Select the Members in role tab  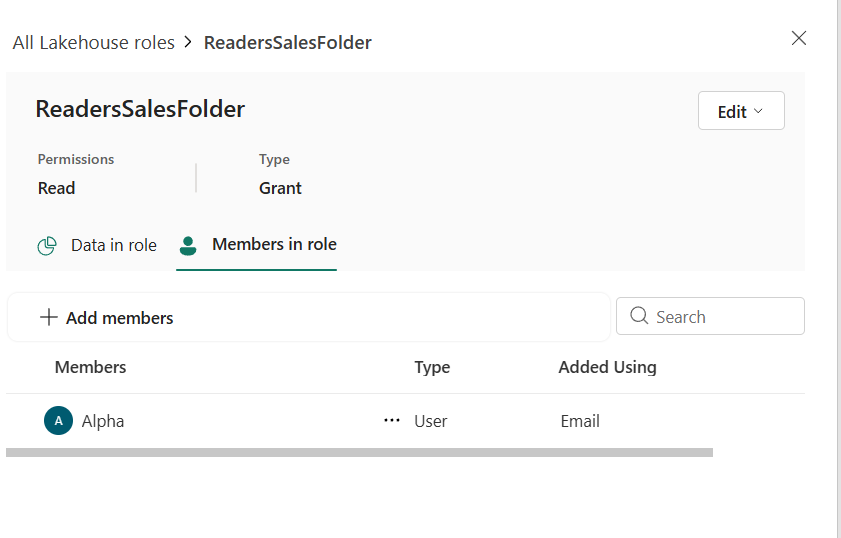pos(257,245)
